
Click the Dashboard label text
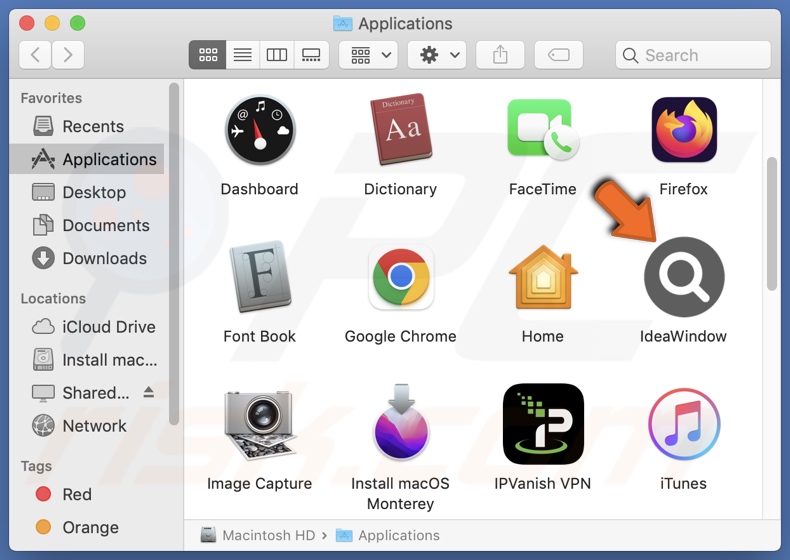tap(259, 189)
